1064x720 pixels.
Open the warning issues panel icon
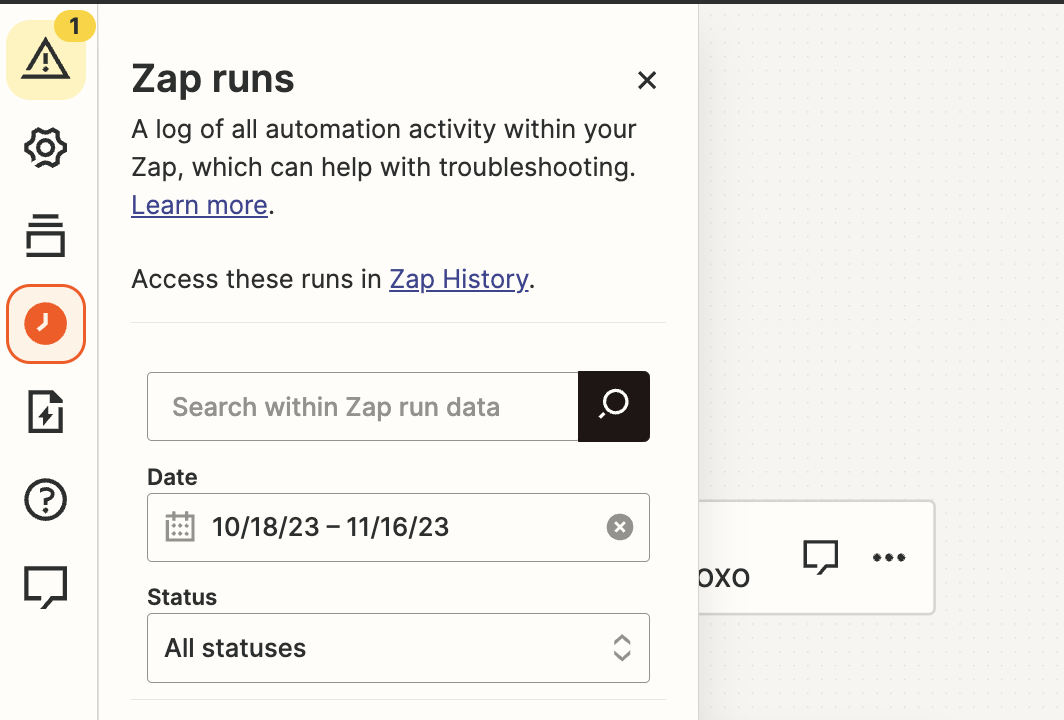(46, 60)
